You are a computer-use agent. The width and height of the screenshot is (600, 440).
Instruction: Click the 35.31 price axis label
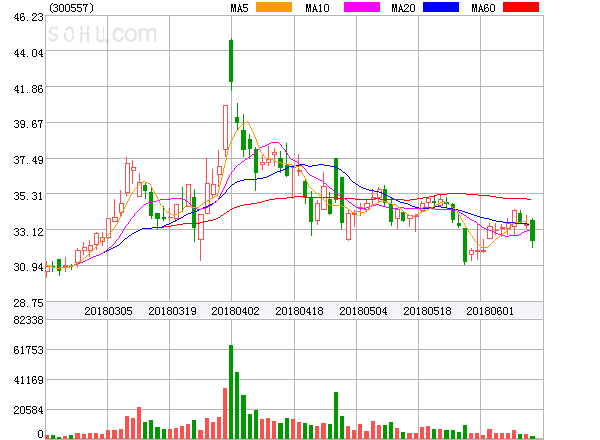pos(29,196)
